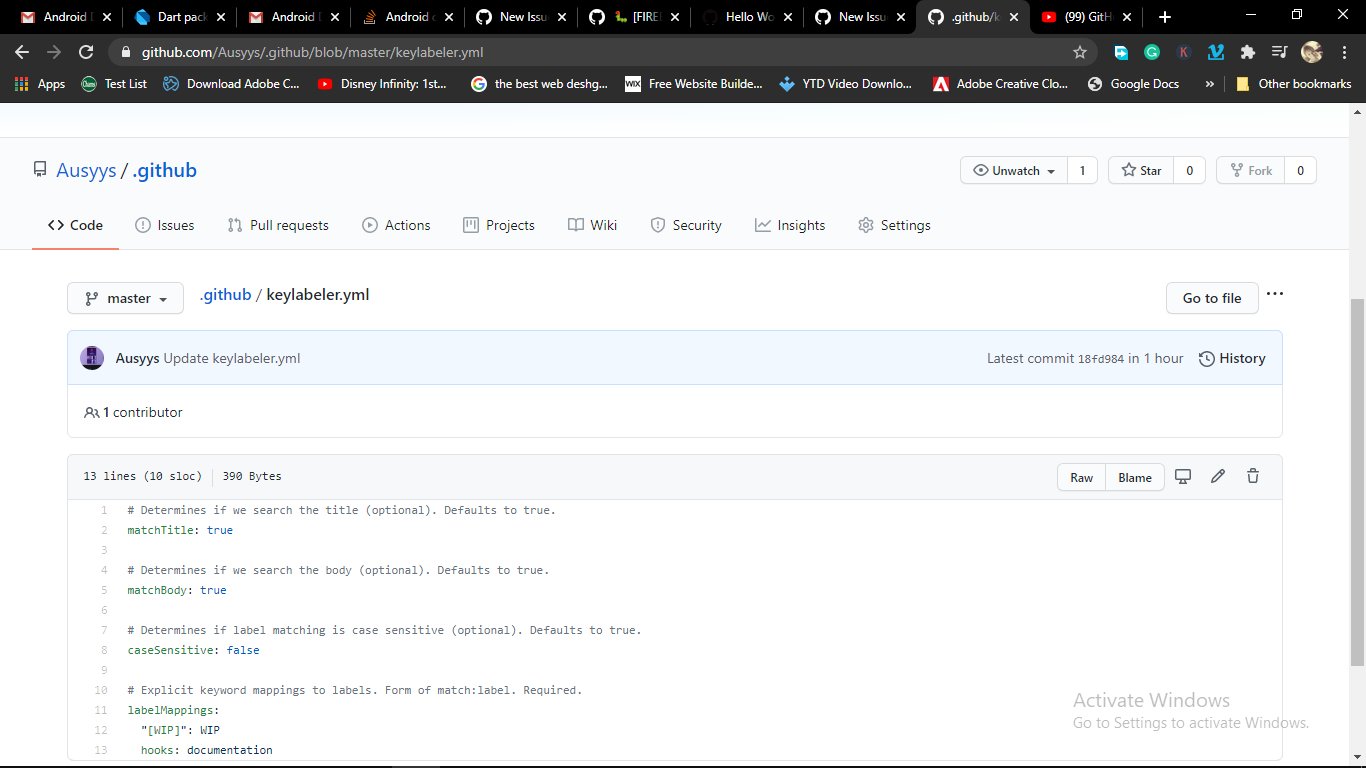Click the address bar URL field

click(600, 52)
